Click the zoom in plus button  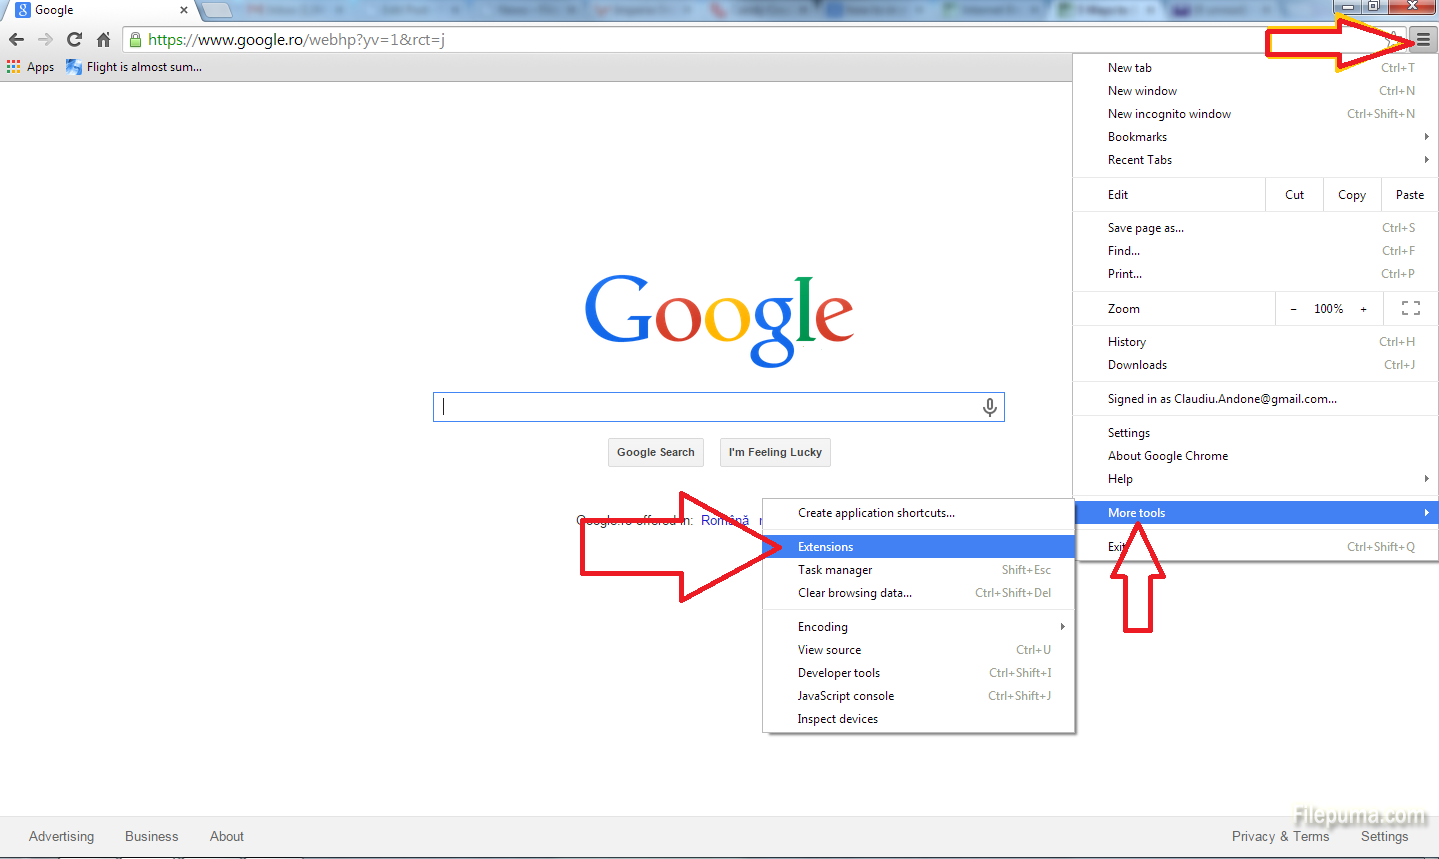point(1363,309)
